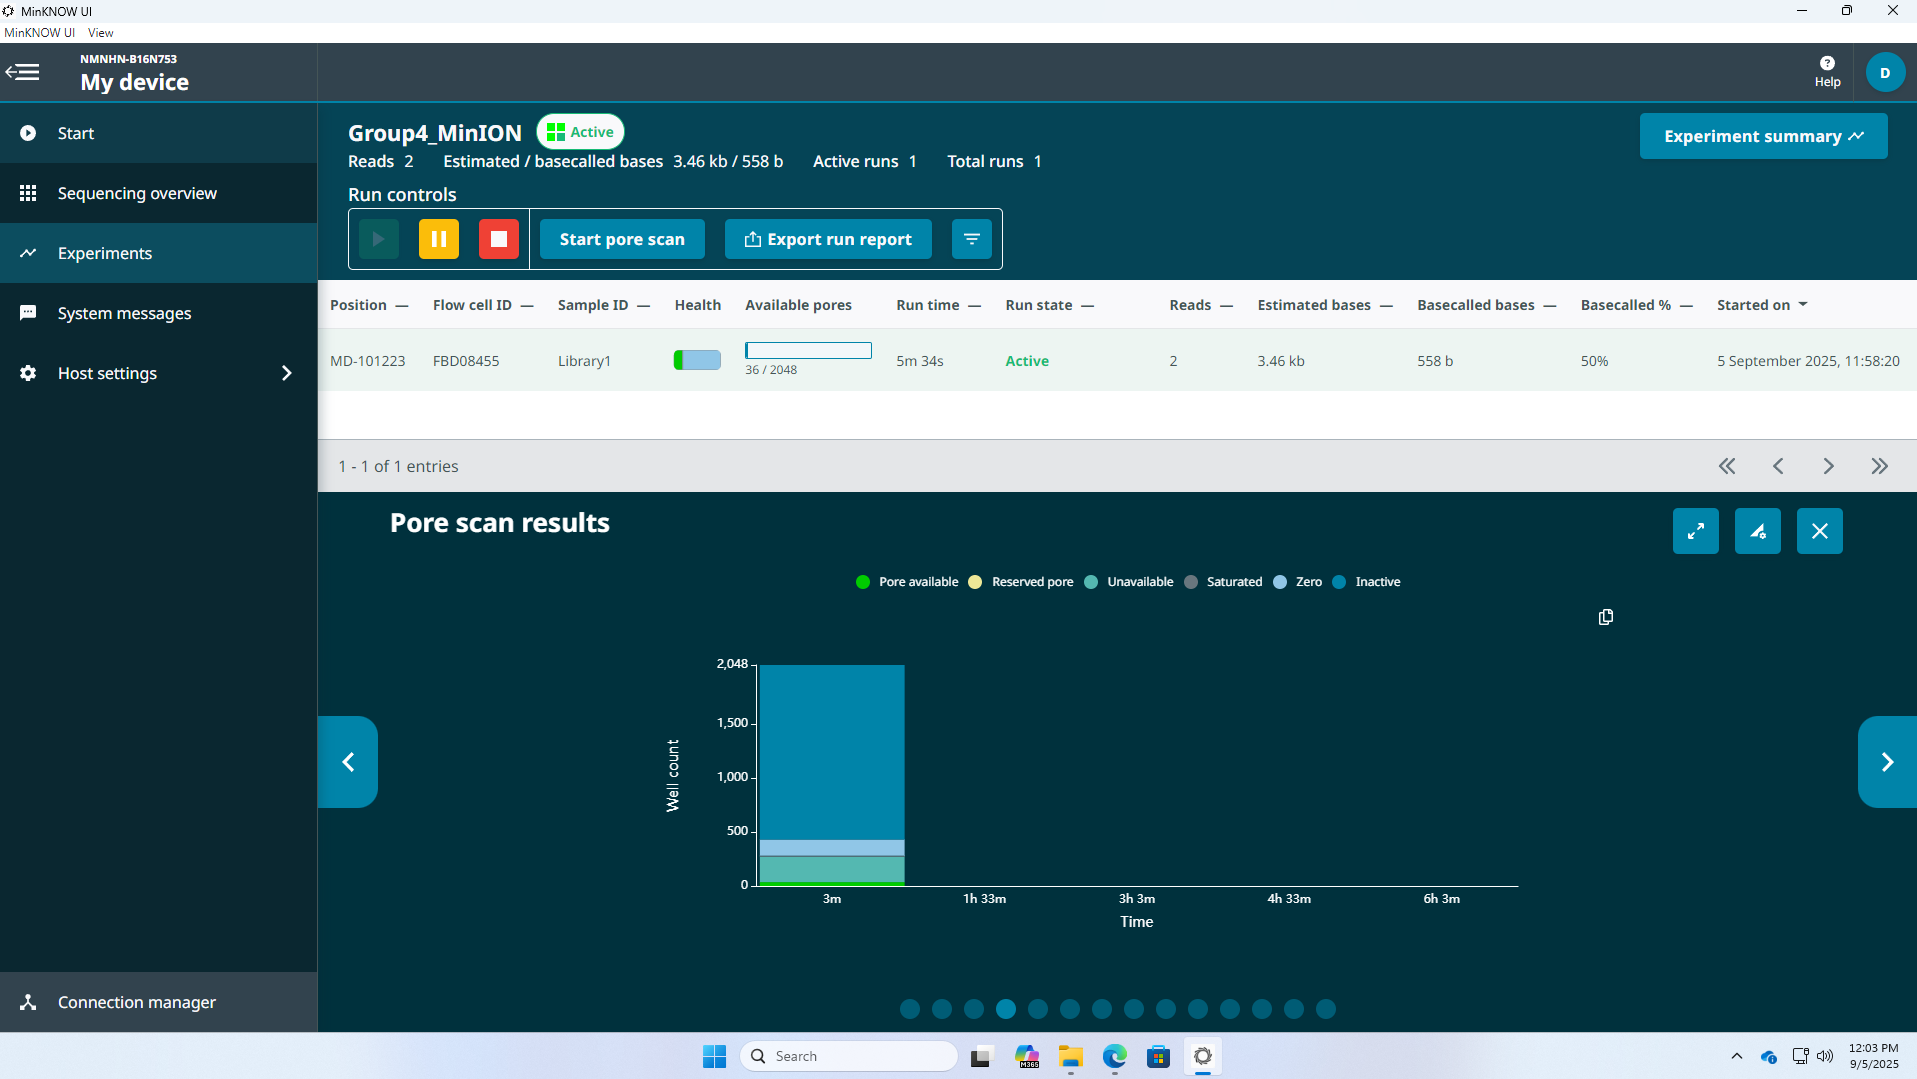
Task: Toggle Inactive legend series
Action: [x=1366, y=582]
